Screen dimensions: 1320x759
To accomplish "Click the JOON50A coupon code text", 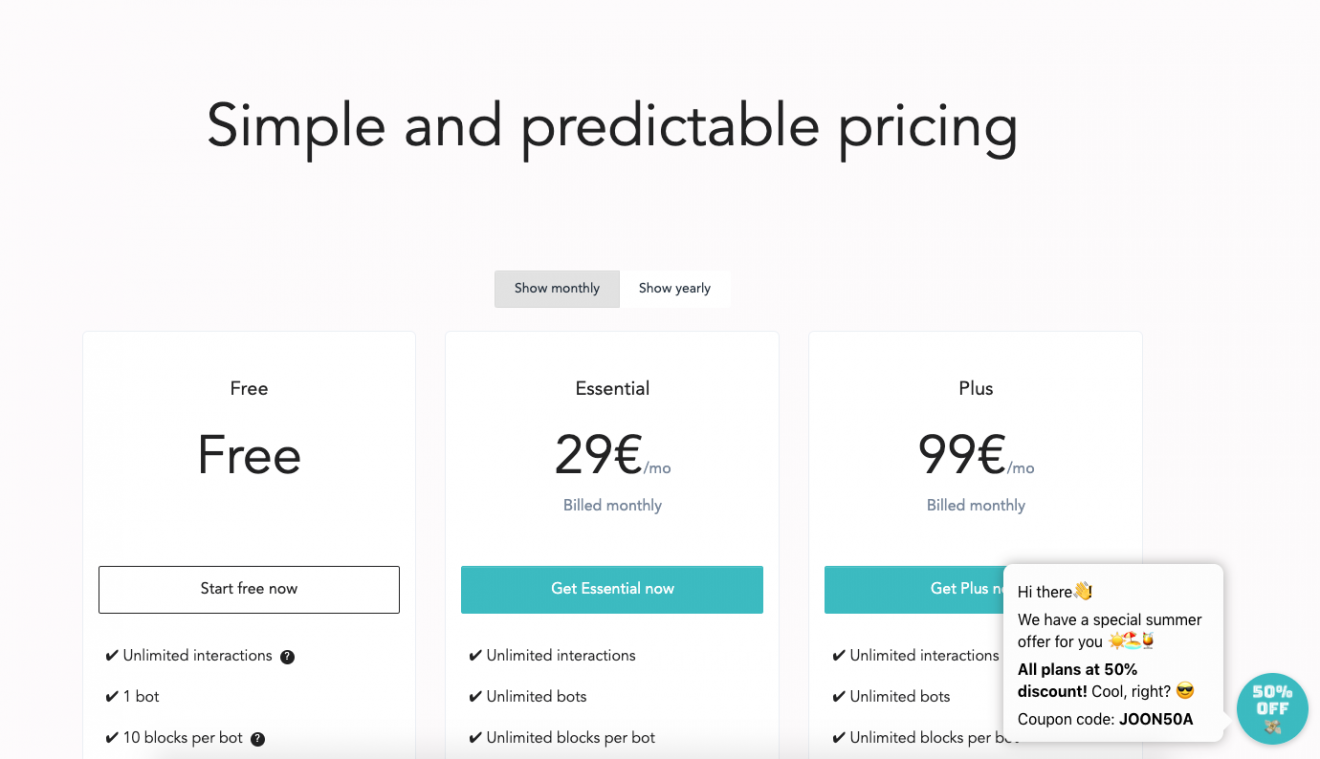I will (x=1155, y=719).
